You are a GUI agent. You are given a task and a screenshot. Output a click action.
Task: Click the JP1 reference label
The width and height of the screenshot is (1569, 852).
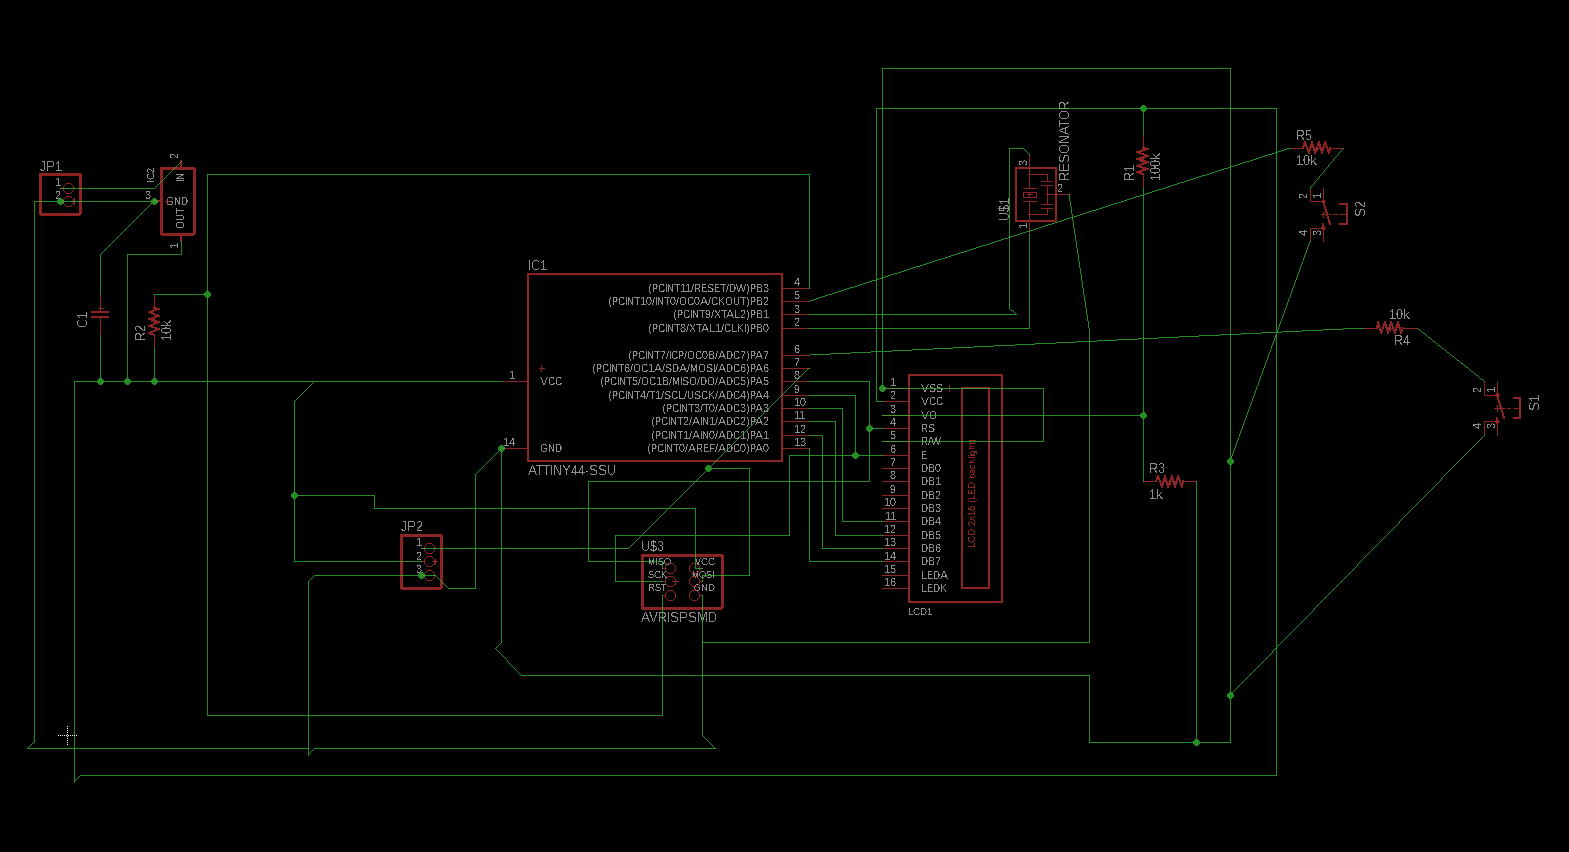click(51, 166)
